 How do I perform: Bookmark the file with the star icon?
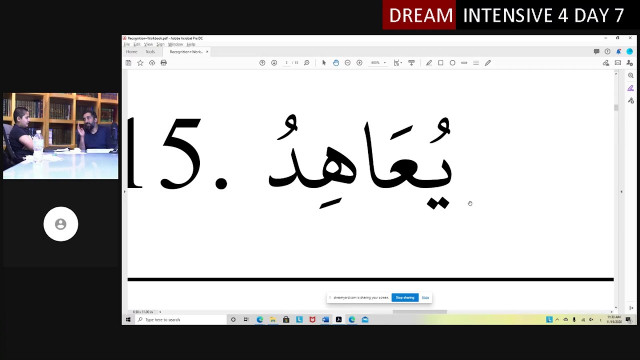[140, 63]
